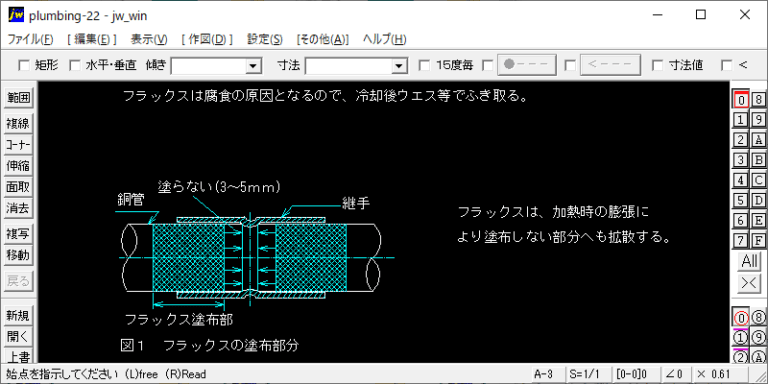768x384 pixels.
Task: Open the ファイル(F) menu
Action: pyautogui.click(x=30, y=40)
